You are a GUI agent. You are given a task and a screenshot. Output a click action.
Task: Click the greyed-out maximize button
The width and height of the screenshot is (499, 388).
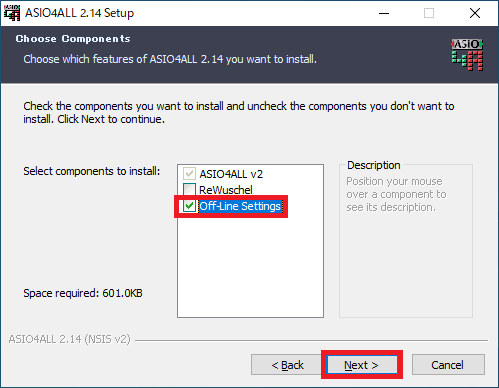pyautogui.click(x=429, y=13)
